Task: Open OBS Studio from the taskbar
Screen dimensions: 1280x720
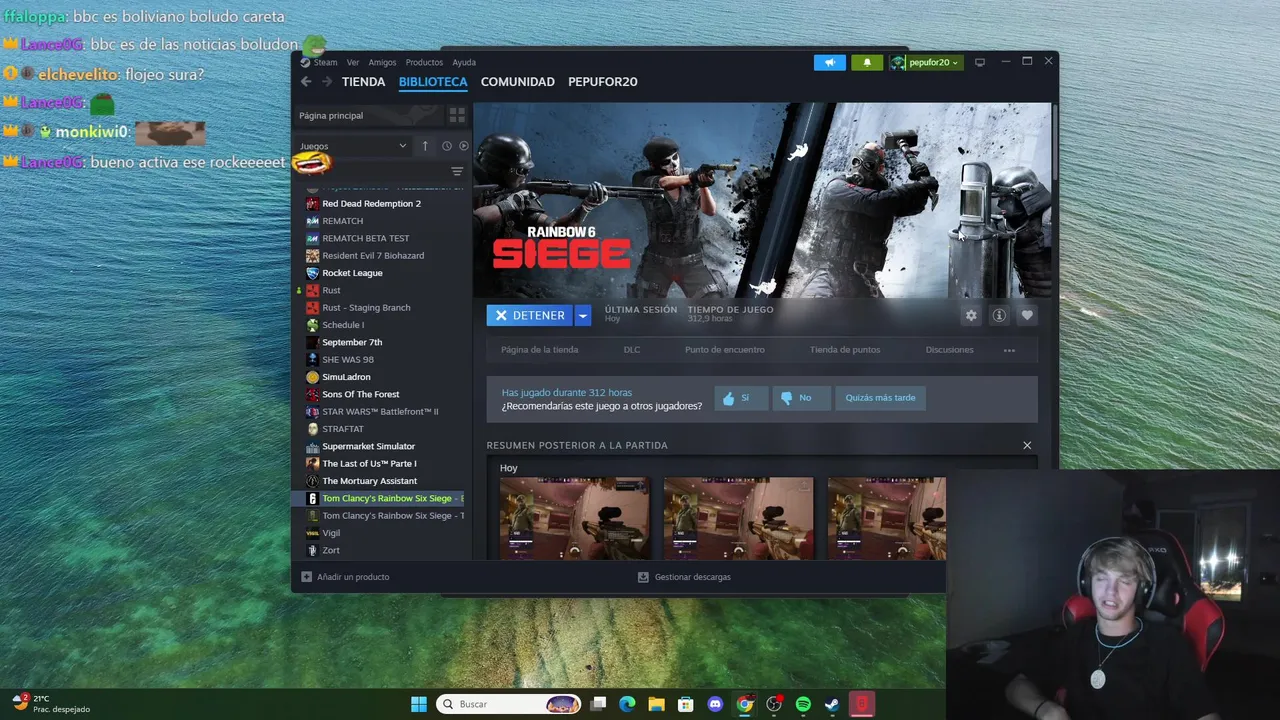Action: click(774, 704)
